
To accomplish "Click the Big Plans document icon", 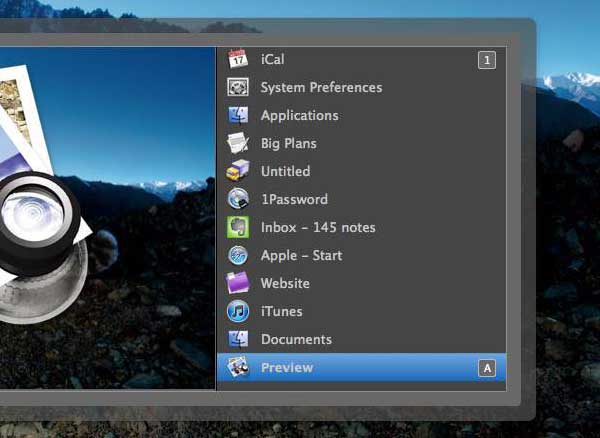I will click(238, 143).
